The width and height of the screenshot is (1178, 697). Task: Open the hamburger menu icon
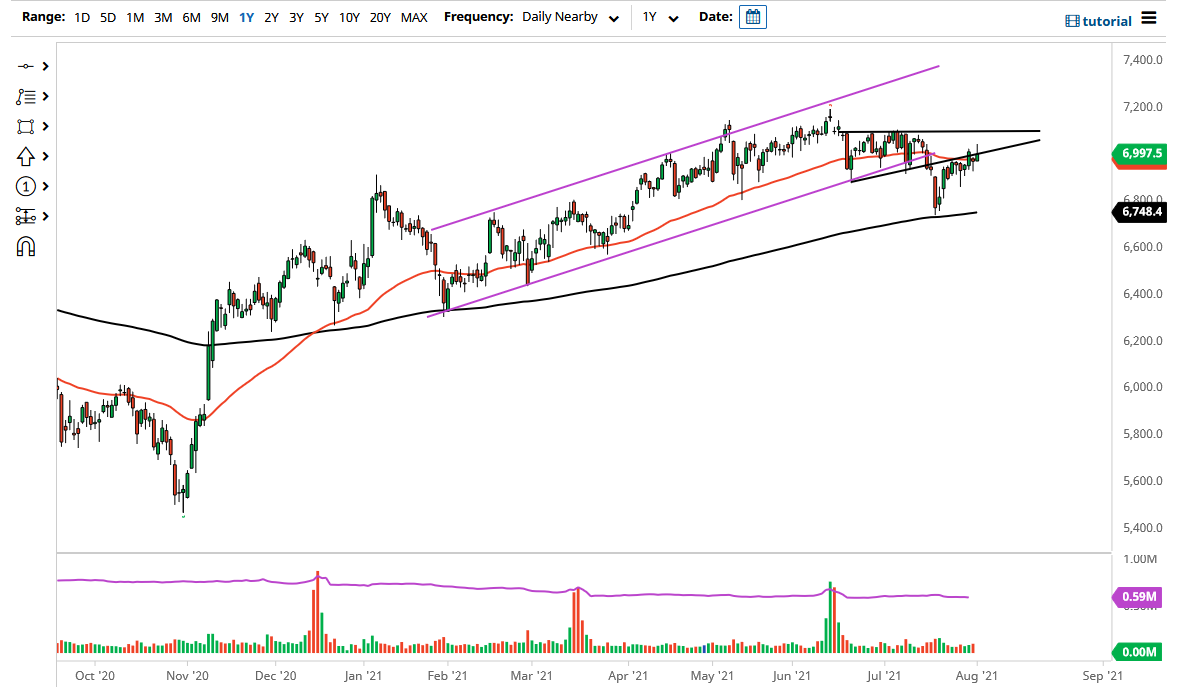point(1149,17)
